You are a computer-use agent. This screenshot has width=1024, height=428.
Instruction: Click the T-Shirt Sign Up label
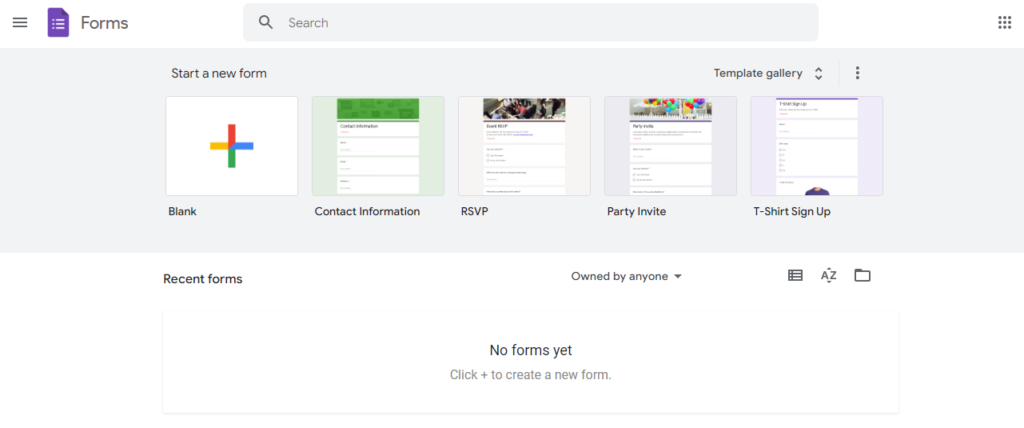point(792,212)
